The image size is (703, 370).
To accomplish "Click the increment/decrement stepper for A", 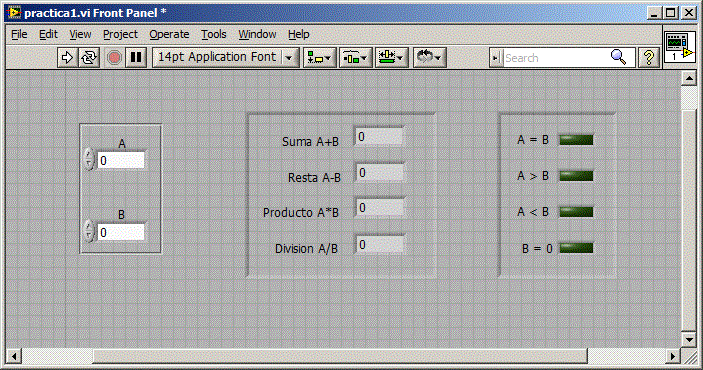I will (89, 159).
